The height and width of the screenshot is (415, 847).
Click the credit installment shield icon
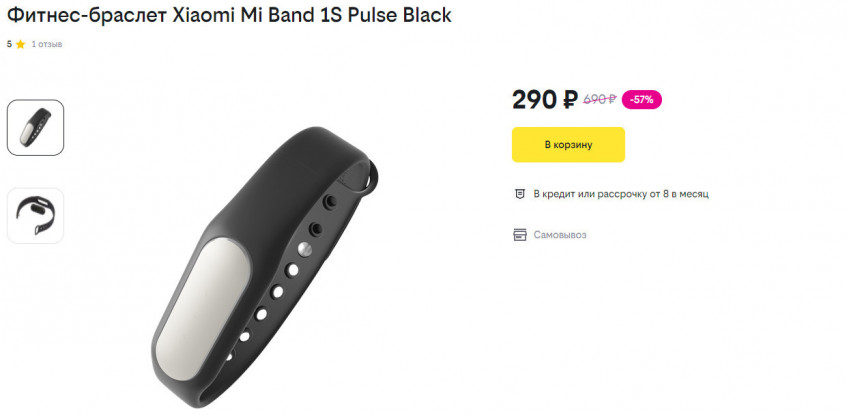click(520, 194)
